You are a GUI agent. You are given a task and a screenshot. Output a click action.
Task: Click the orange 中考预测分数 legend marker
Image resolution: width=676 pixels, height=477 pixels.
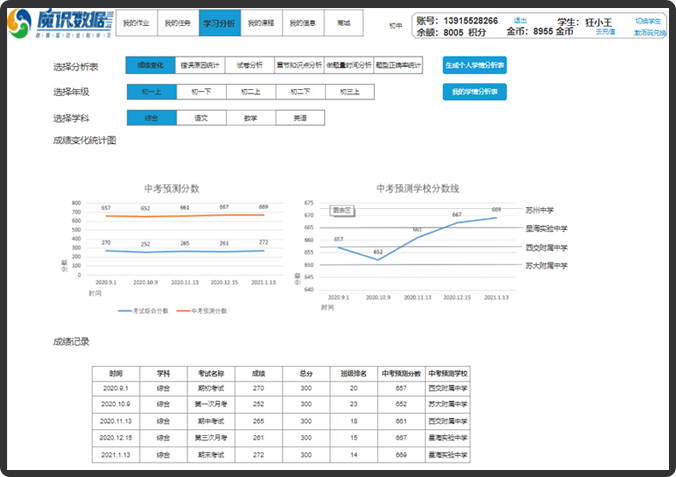pos(186,311)
